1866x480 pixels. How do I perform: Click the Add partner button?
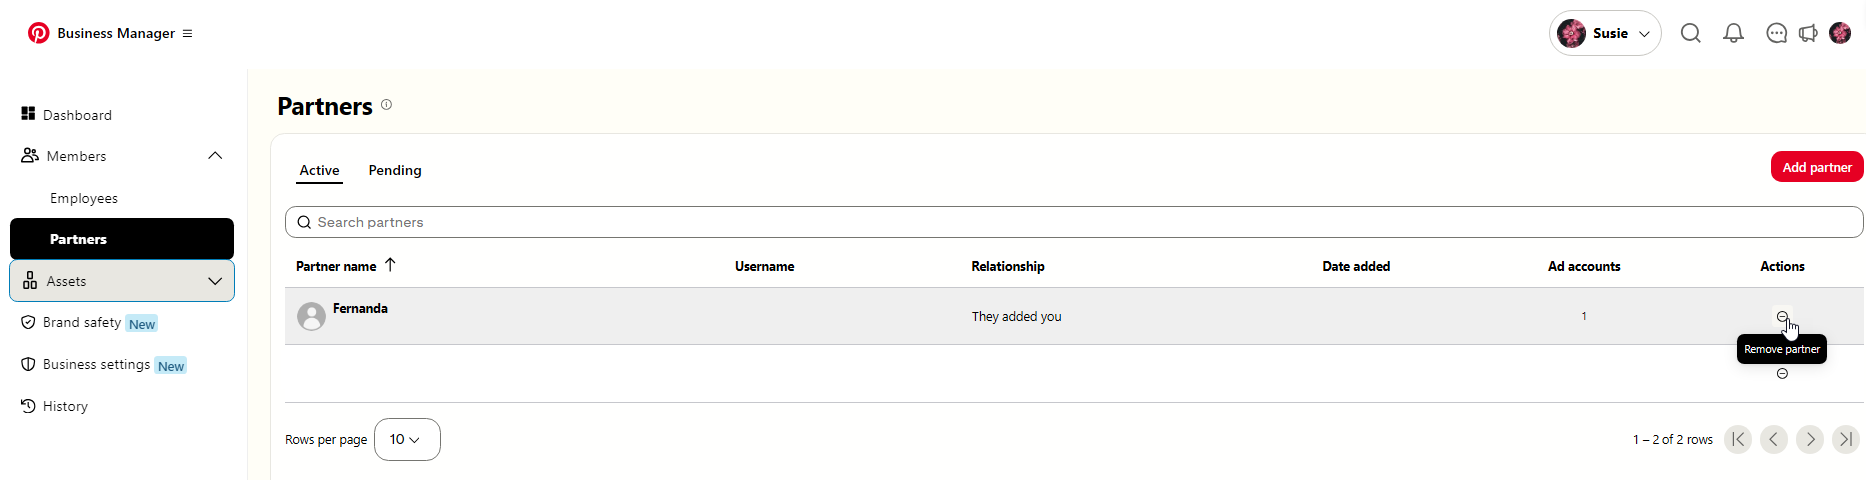click(1816, 167)
